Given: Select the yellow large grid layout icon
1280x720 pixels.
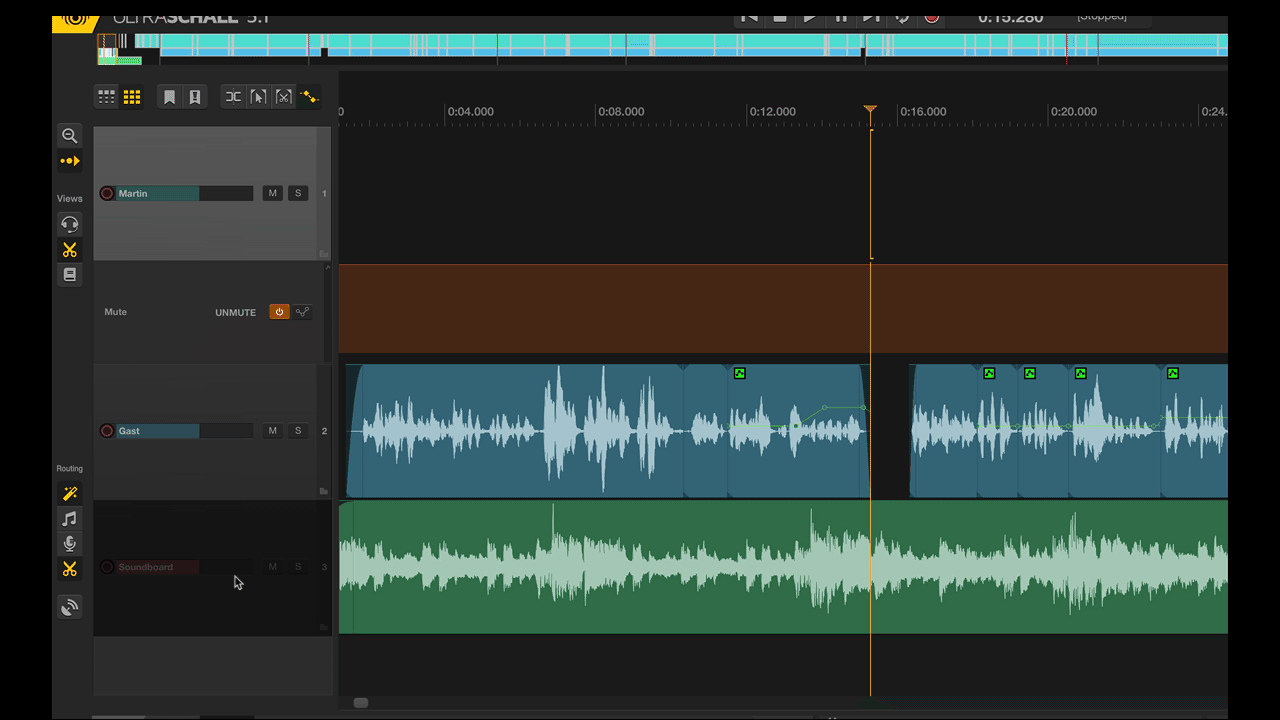Looking at the screenshot, I should pyautogui.click(x=132, y=97).
